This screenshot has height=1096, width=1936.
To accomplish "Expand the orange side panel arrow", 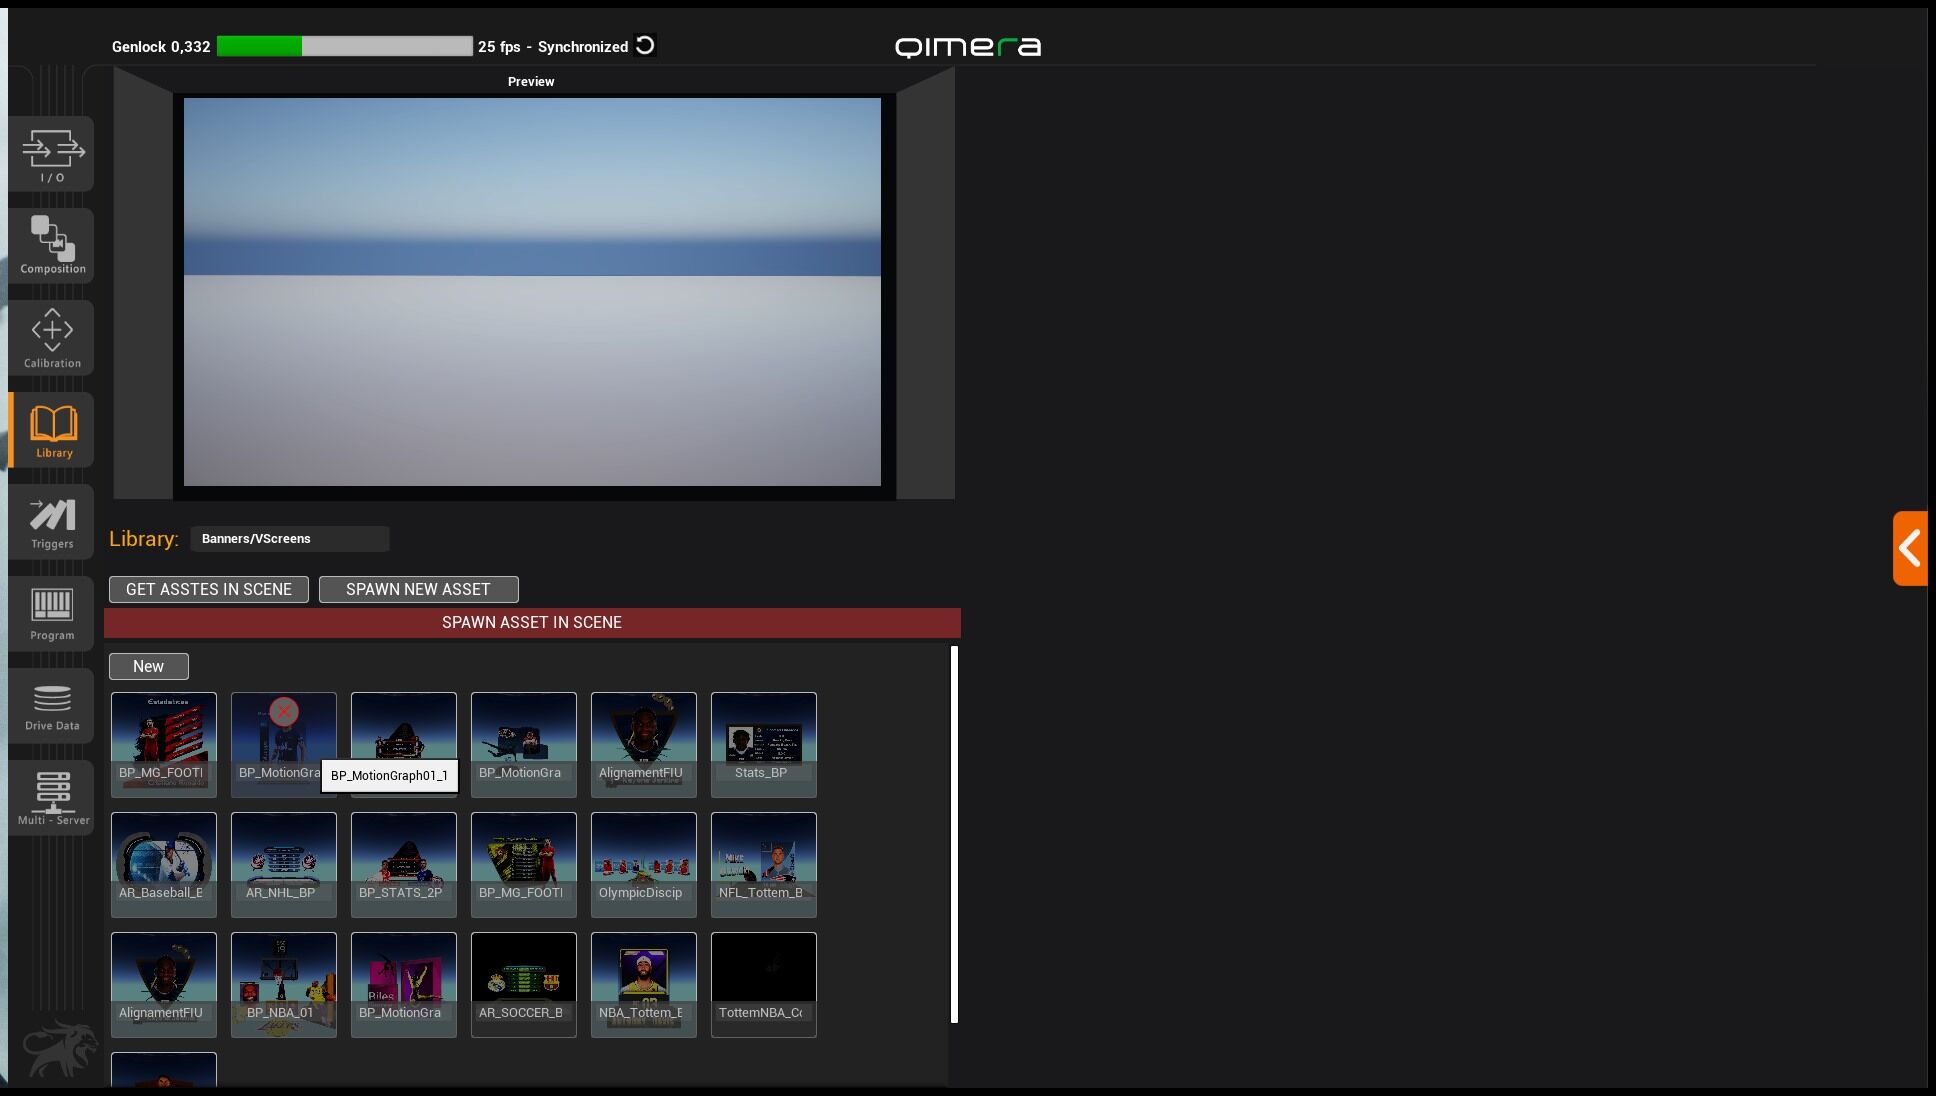I will pyautogui.click(x=1909, y=548).
